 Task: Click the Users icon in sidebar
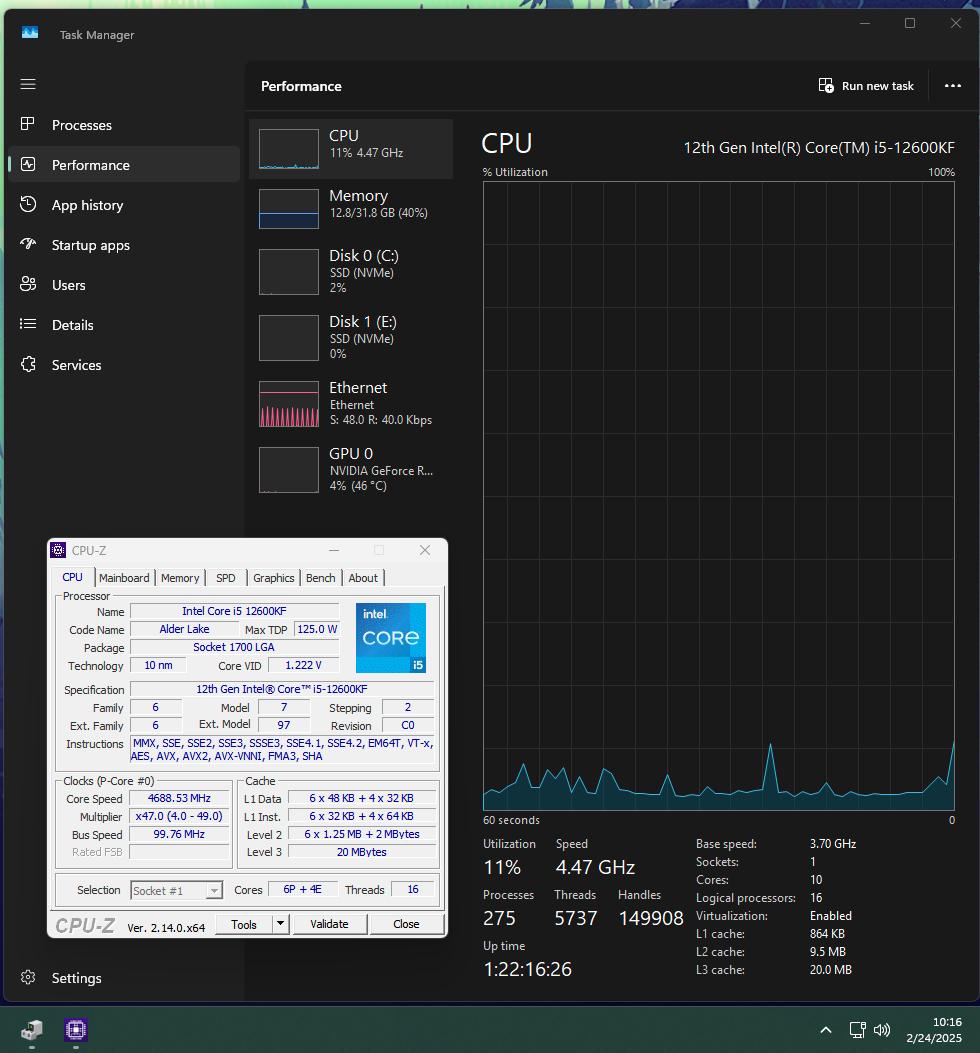pos(28,284)
